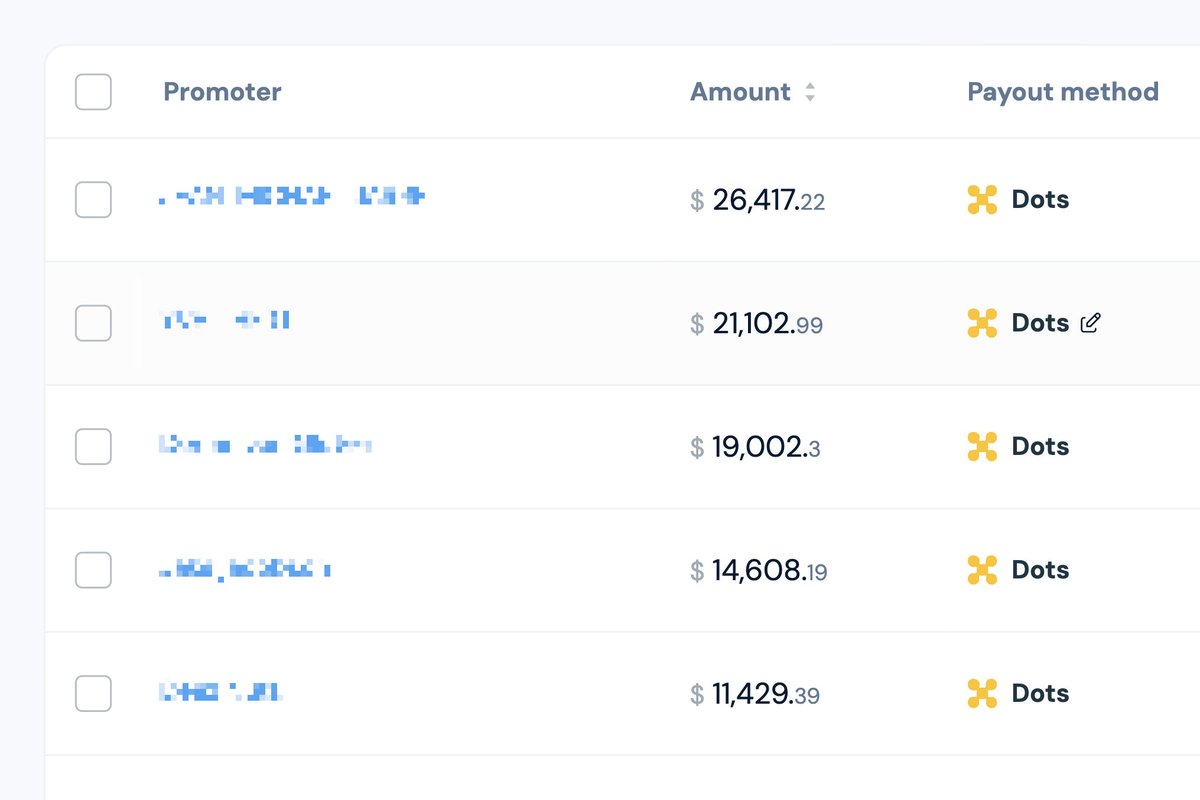1200x800 pixels.
Task: Mark the checkbox for the $14,608.19 payout
Action: click(93, 570)
